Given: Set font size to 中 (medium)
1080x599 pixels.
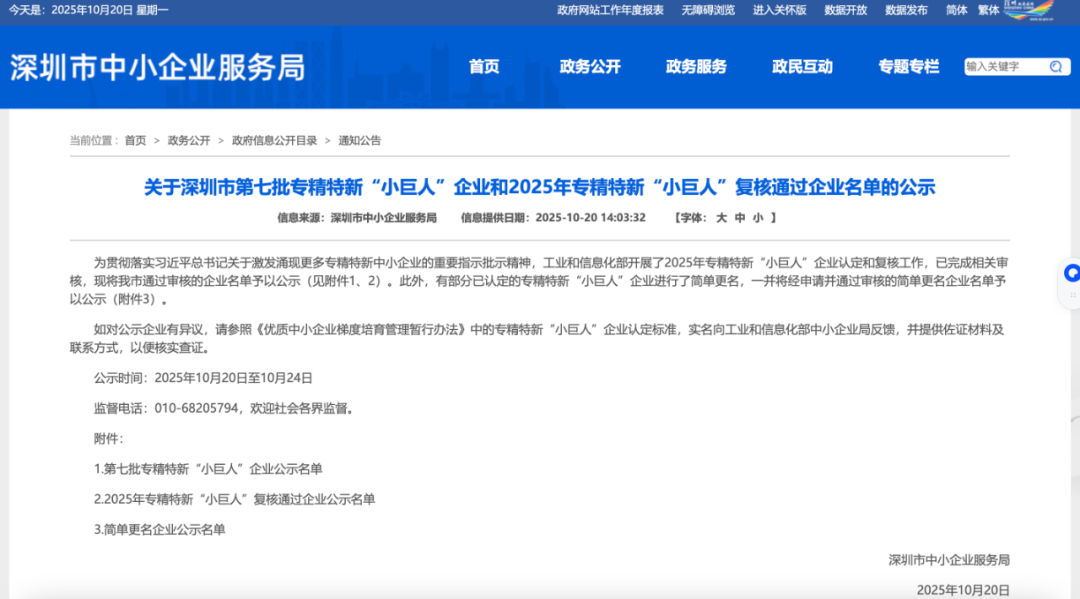Looking at the screenshot, I should coord(739,217).
